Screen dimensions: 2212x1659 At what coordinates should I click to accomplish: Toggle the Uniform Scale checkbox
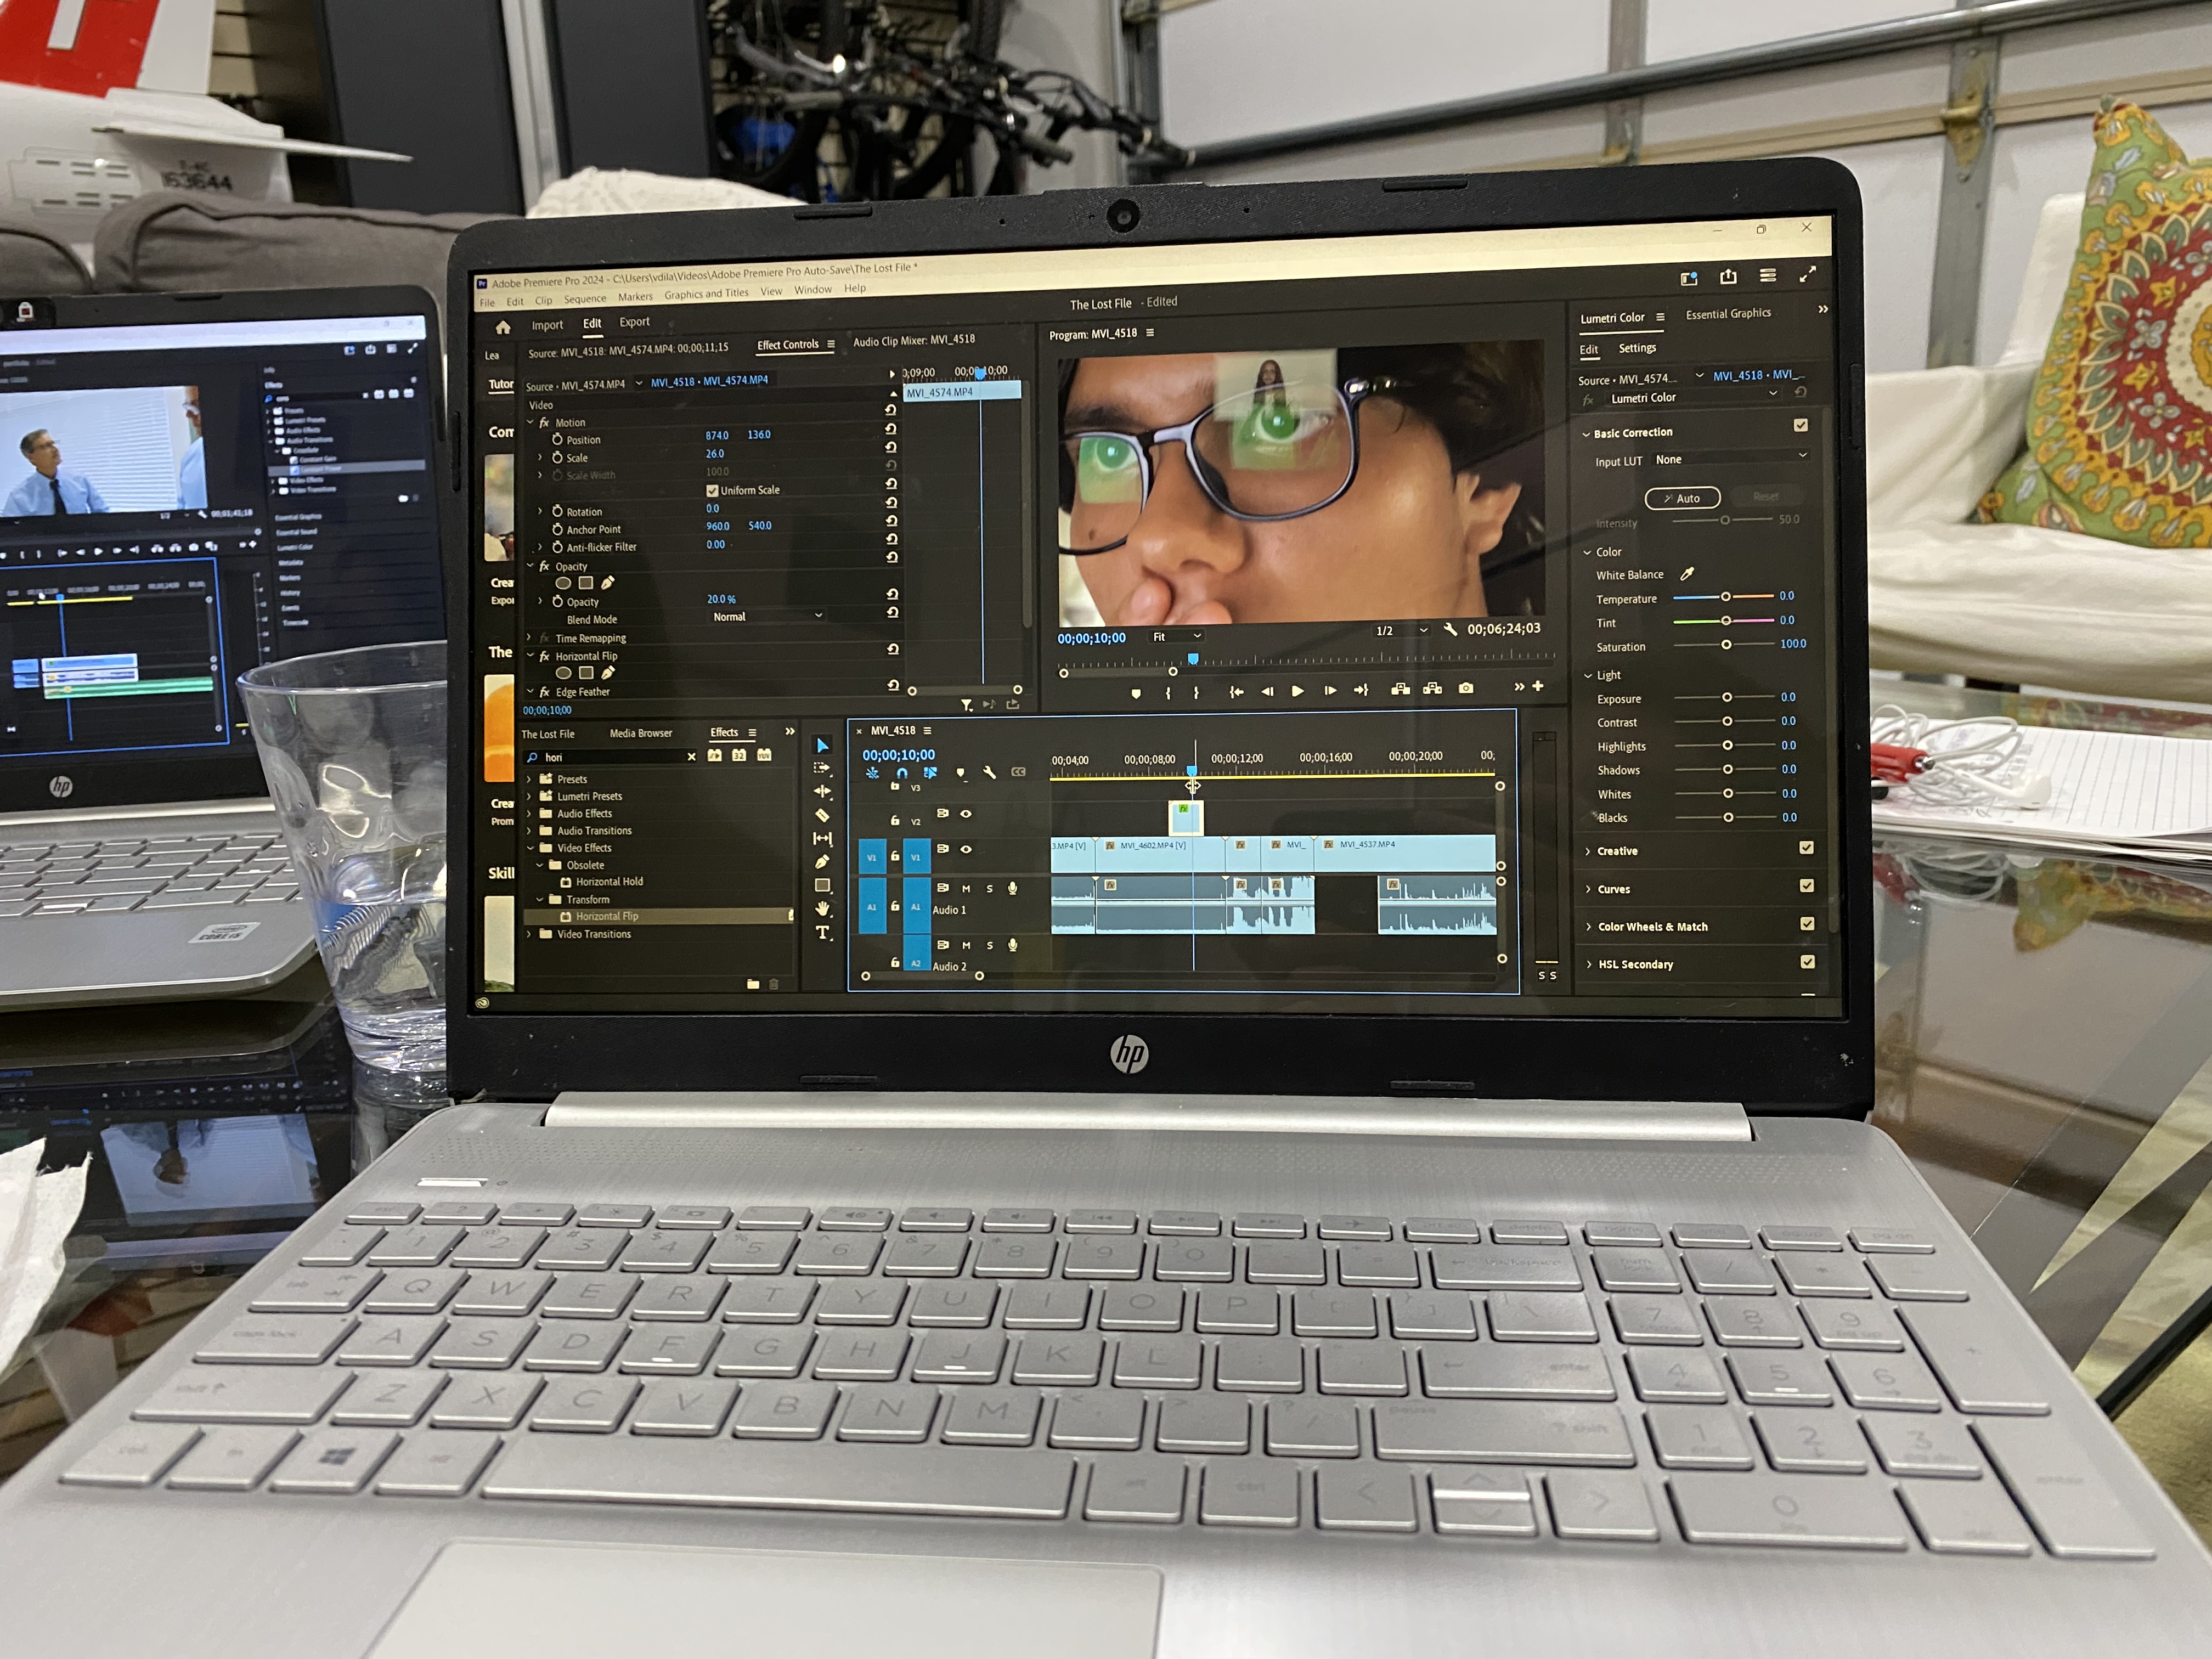click(712, 491)
